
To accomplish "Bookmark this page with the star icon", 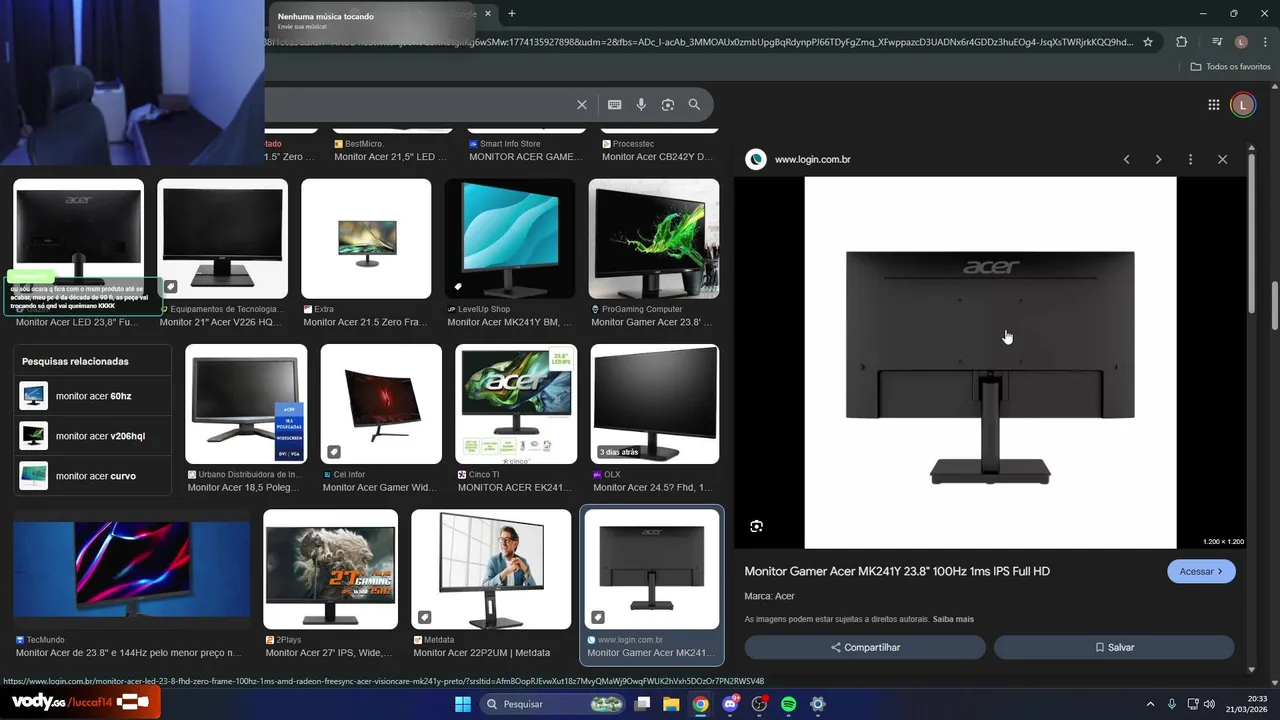I will coord(1148,42).
